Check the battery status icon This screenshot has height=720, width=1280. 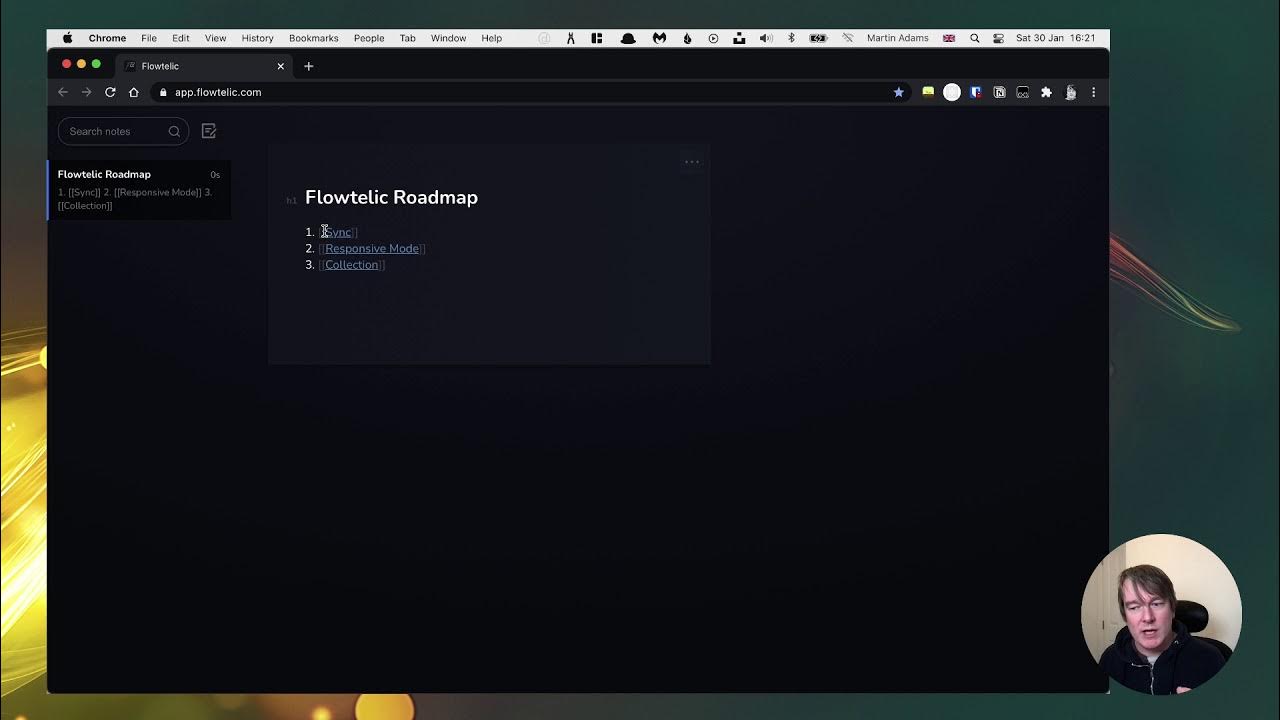click(818, 38)
